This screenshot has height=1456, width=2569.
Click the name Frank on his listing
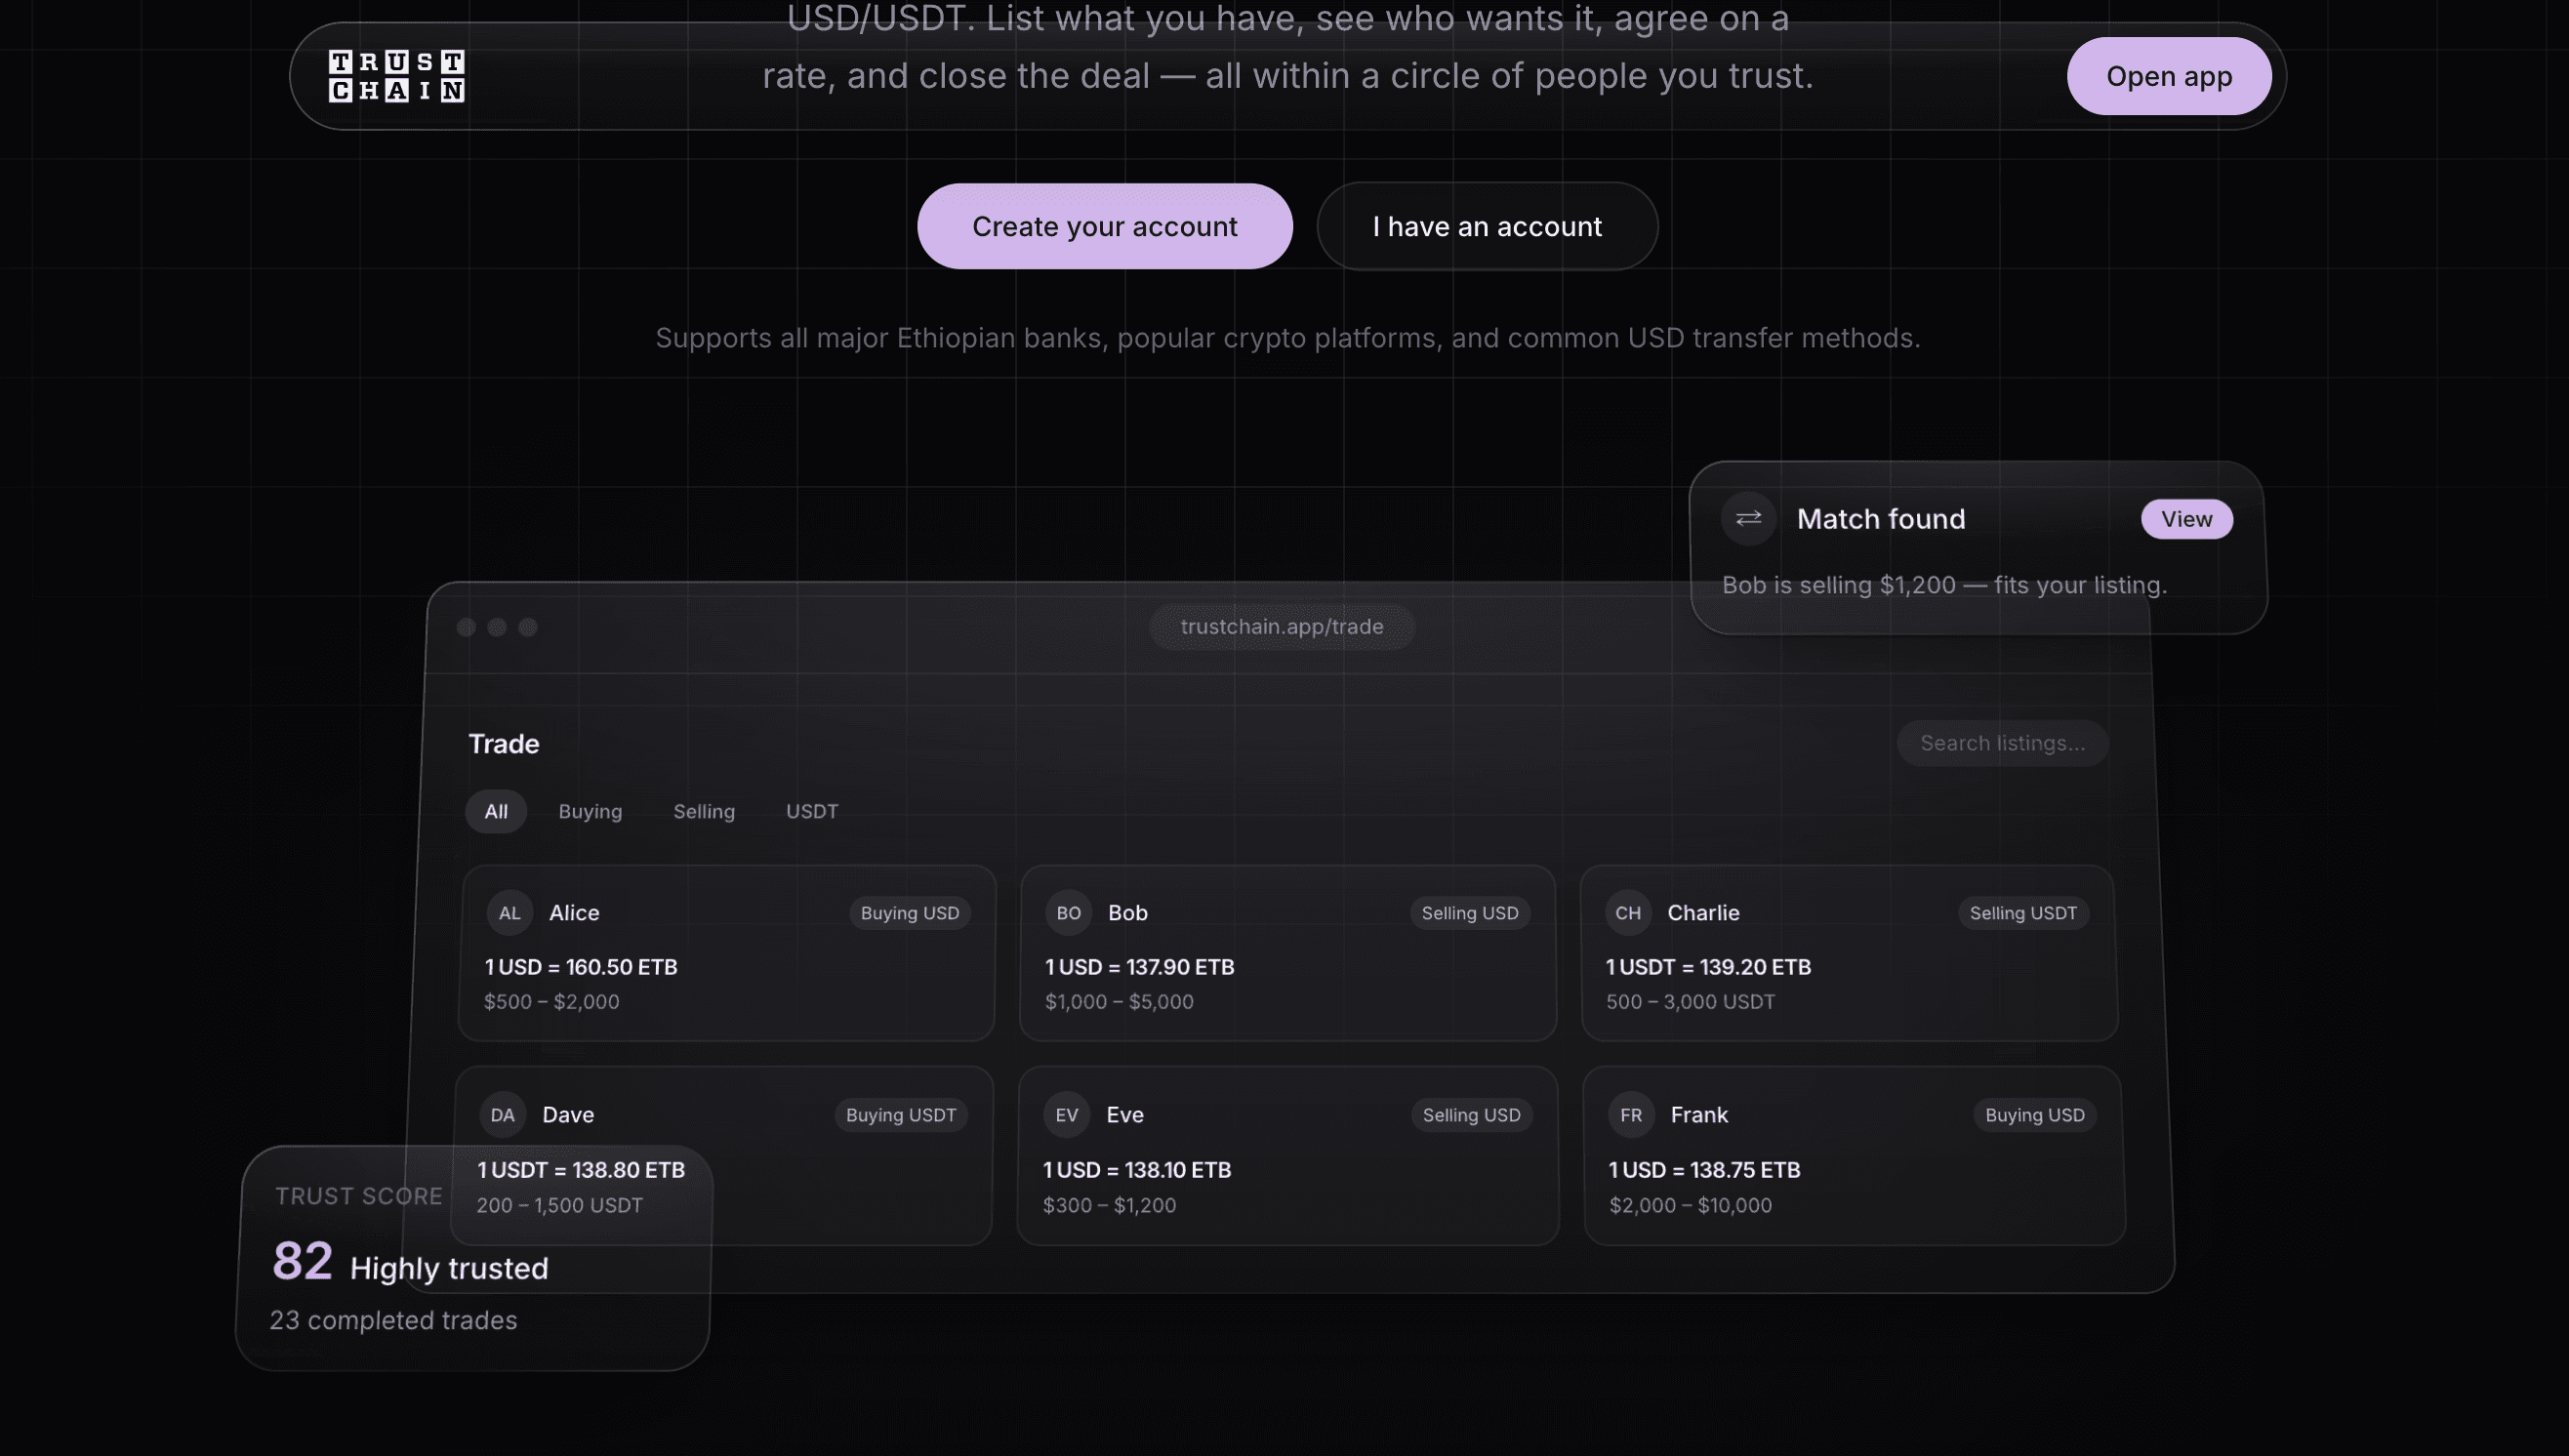(1699, 1115)
